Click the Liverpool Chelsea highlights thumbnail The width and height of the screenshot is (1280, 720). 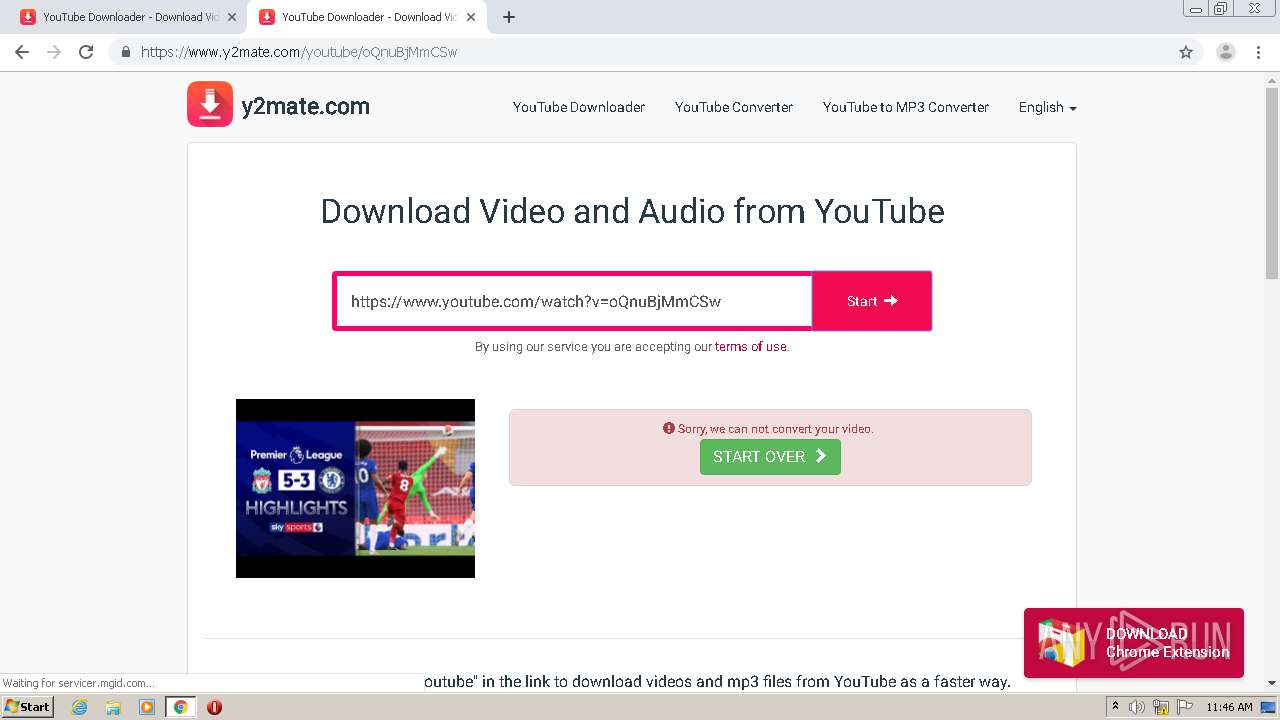tap(355, 488)
